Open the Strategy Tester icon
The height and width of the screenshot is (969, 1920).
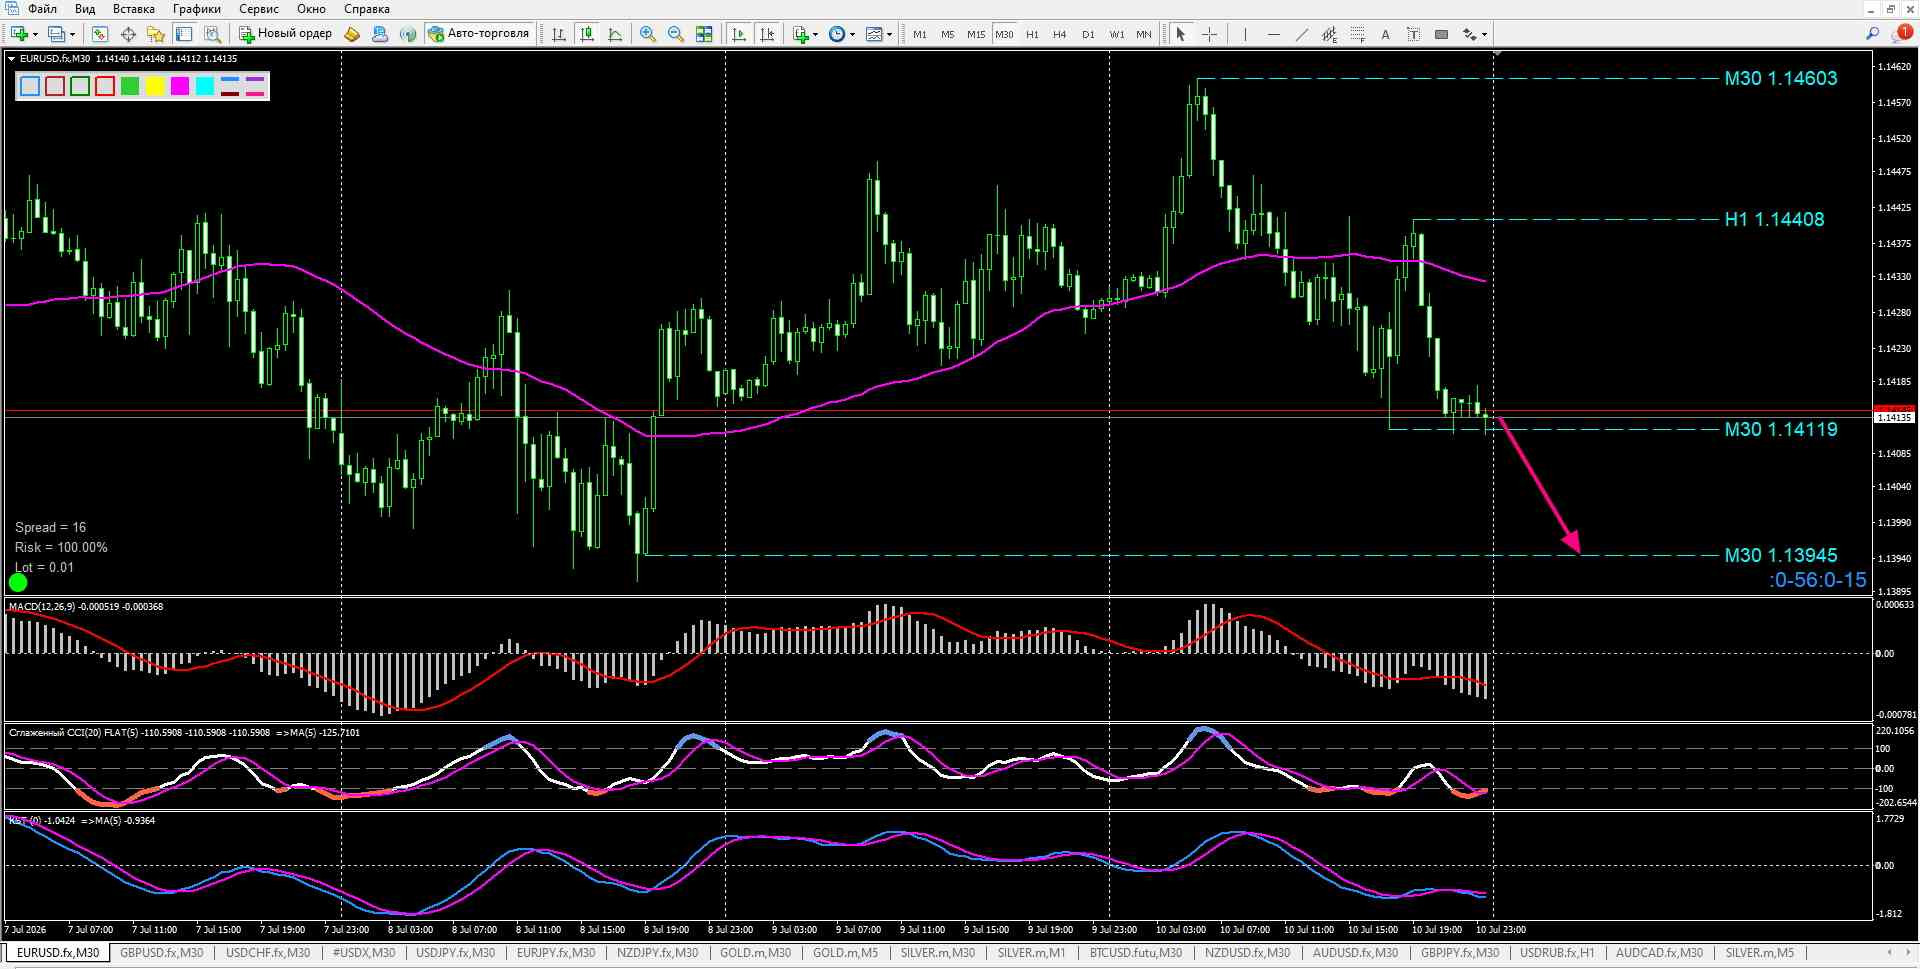(x=212, y=34)
